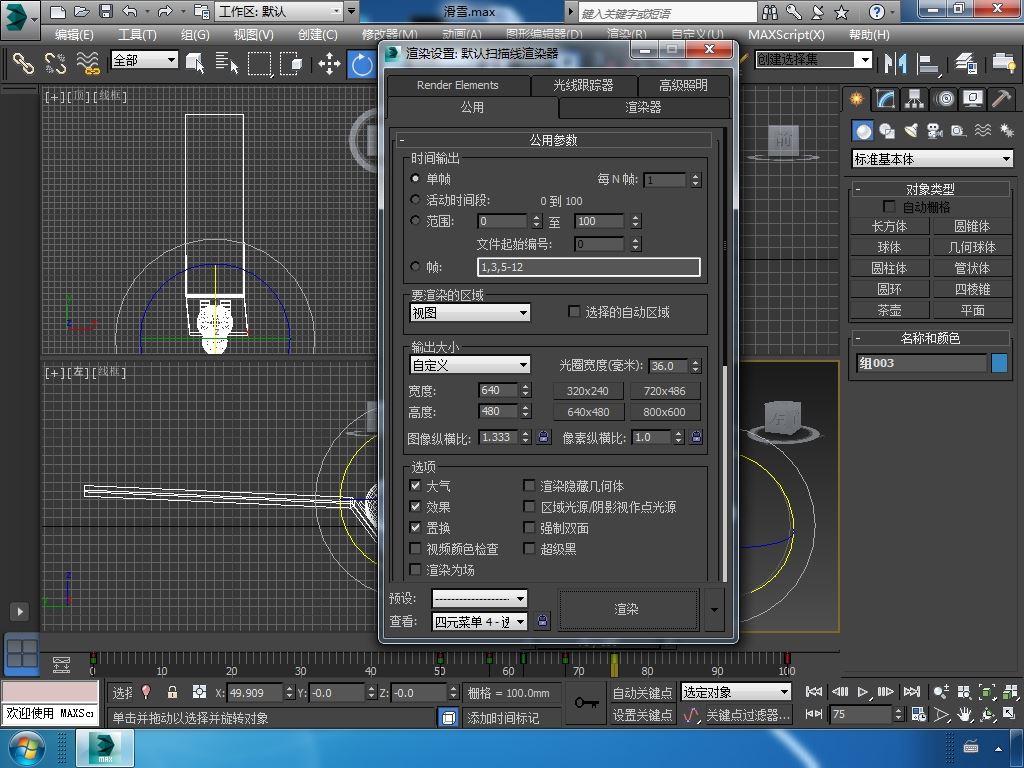Click the 渲染 render button
The width and height of the screenshot is (1024, 768).
tap(626, 609)
